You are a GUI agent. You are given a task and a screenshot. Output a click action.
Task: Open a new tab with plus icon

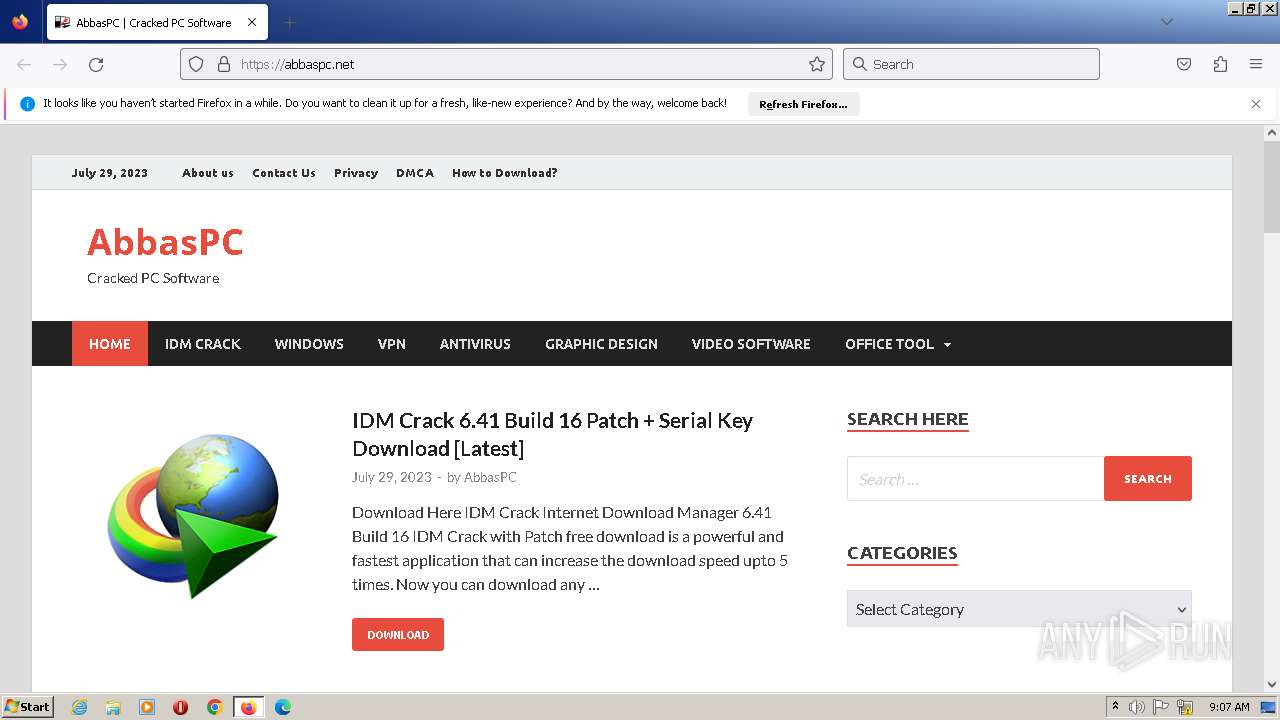click(x=289, y=22)
